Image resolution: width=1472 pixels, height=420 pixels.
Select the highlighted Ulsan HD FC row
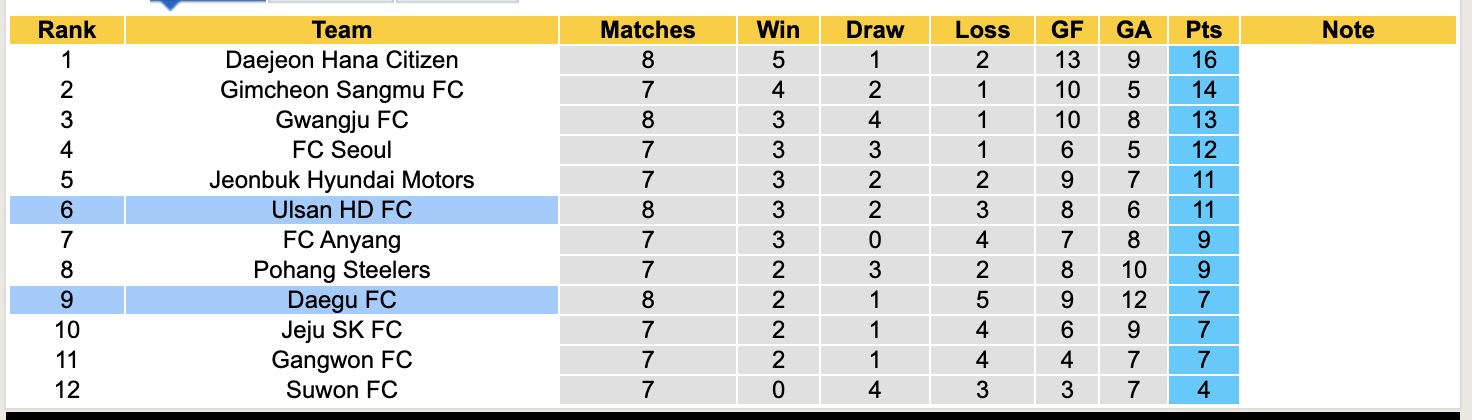point(341,210)
